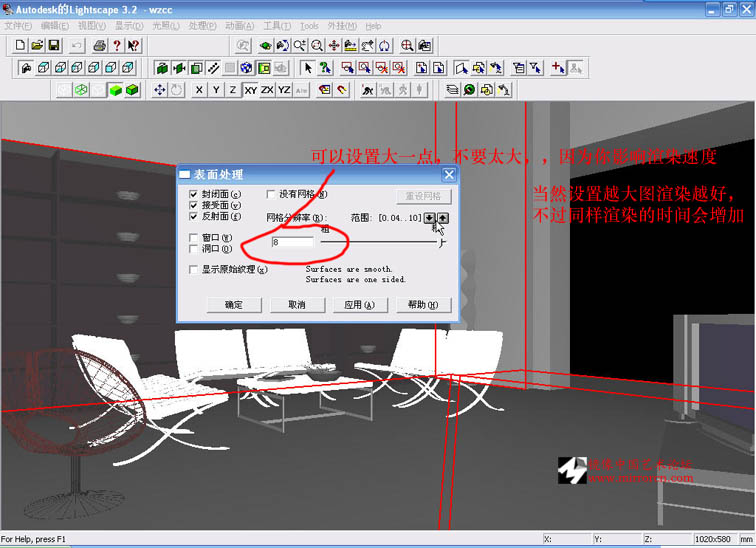Open the 文件(F) menu

tap(18, 26)
